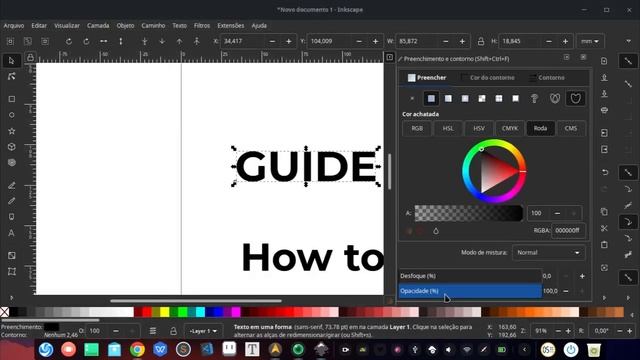The image size is (640, 360).
Task: Raise selection one step
Action: click(x=179, y=41)
